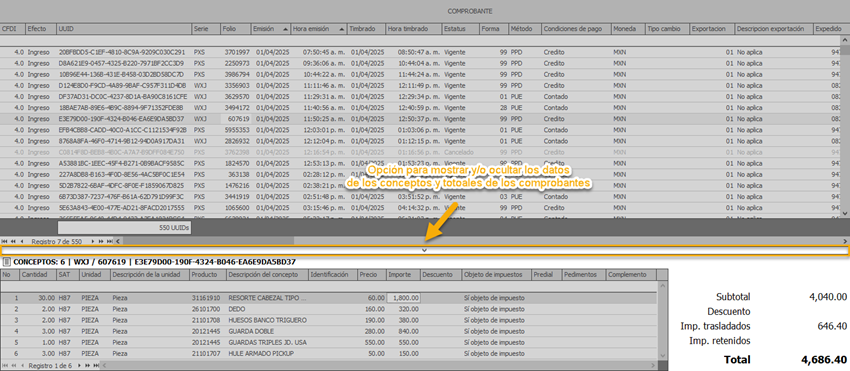Click the Tipo cambio column header
Image resolution: width=850 pixels, height=371 pixels.
(x=667, y=29)
